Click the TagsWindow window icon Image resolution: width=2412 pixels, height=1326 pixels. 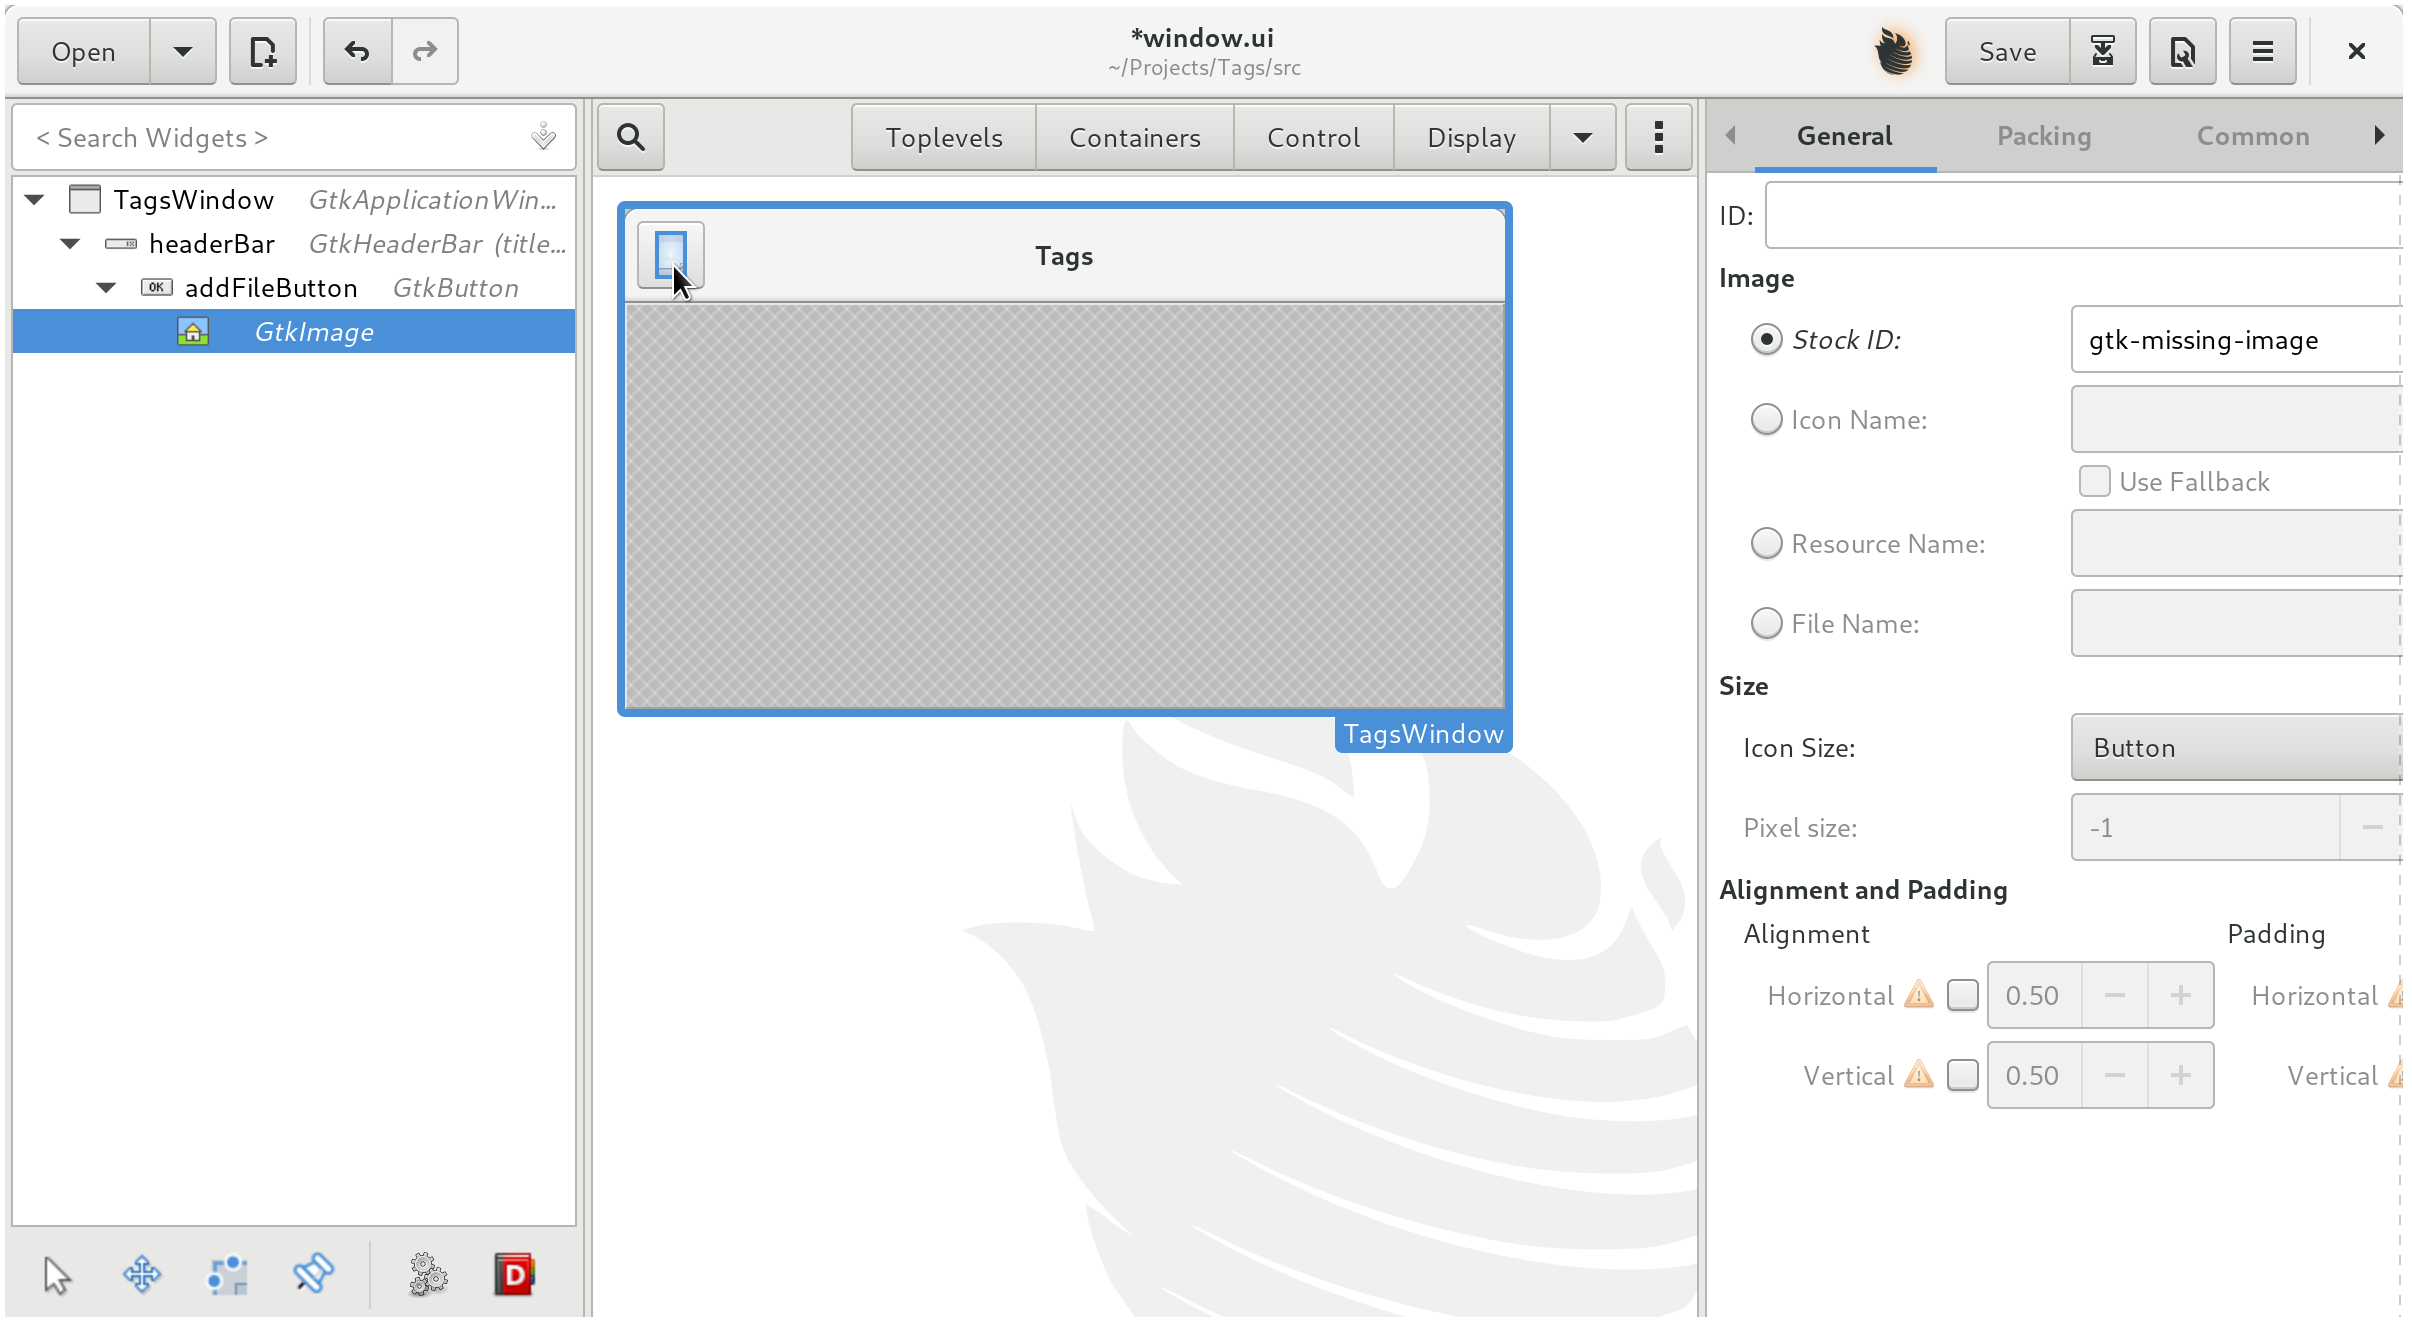pyautogui.click(x=85, y=200)
